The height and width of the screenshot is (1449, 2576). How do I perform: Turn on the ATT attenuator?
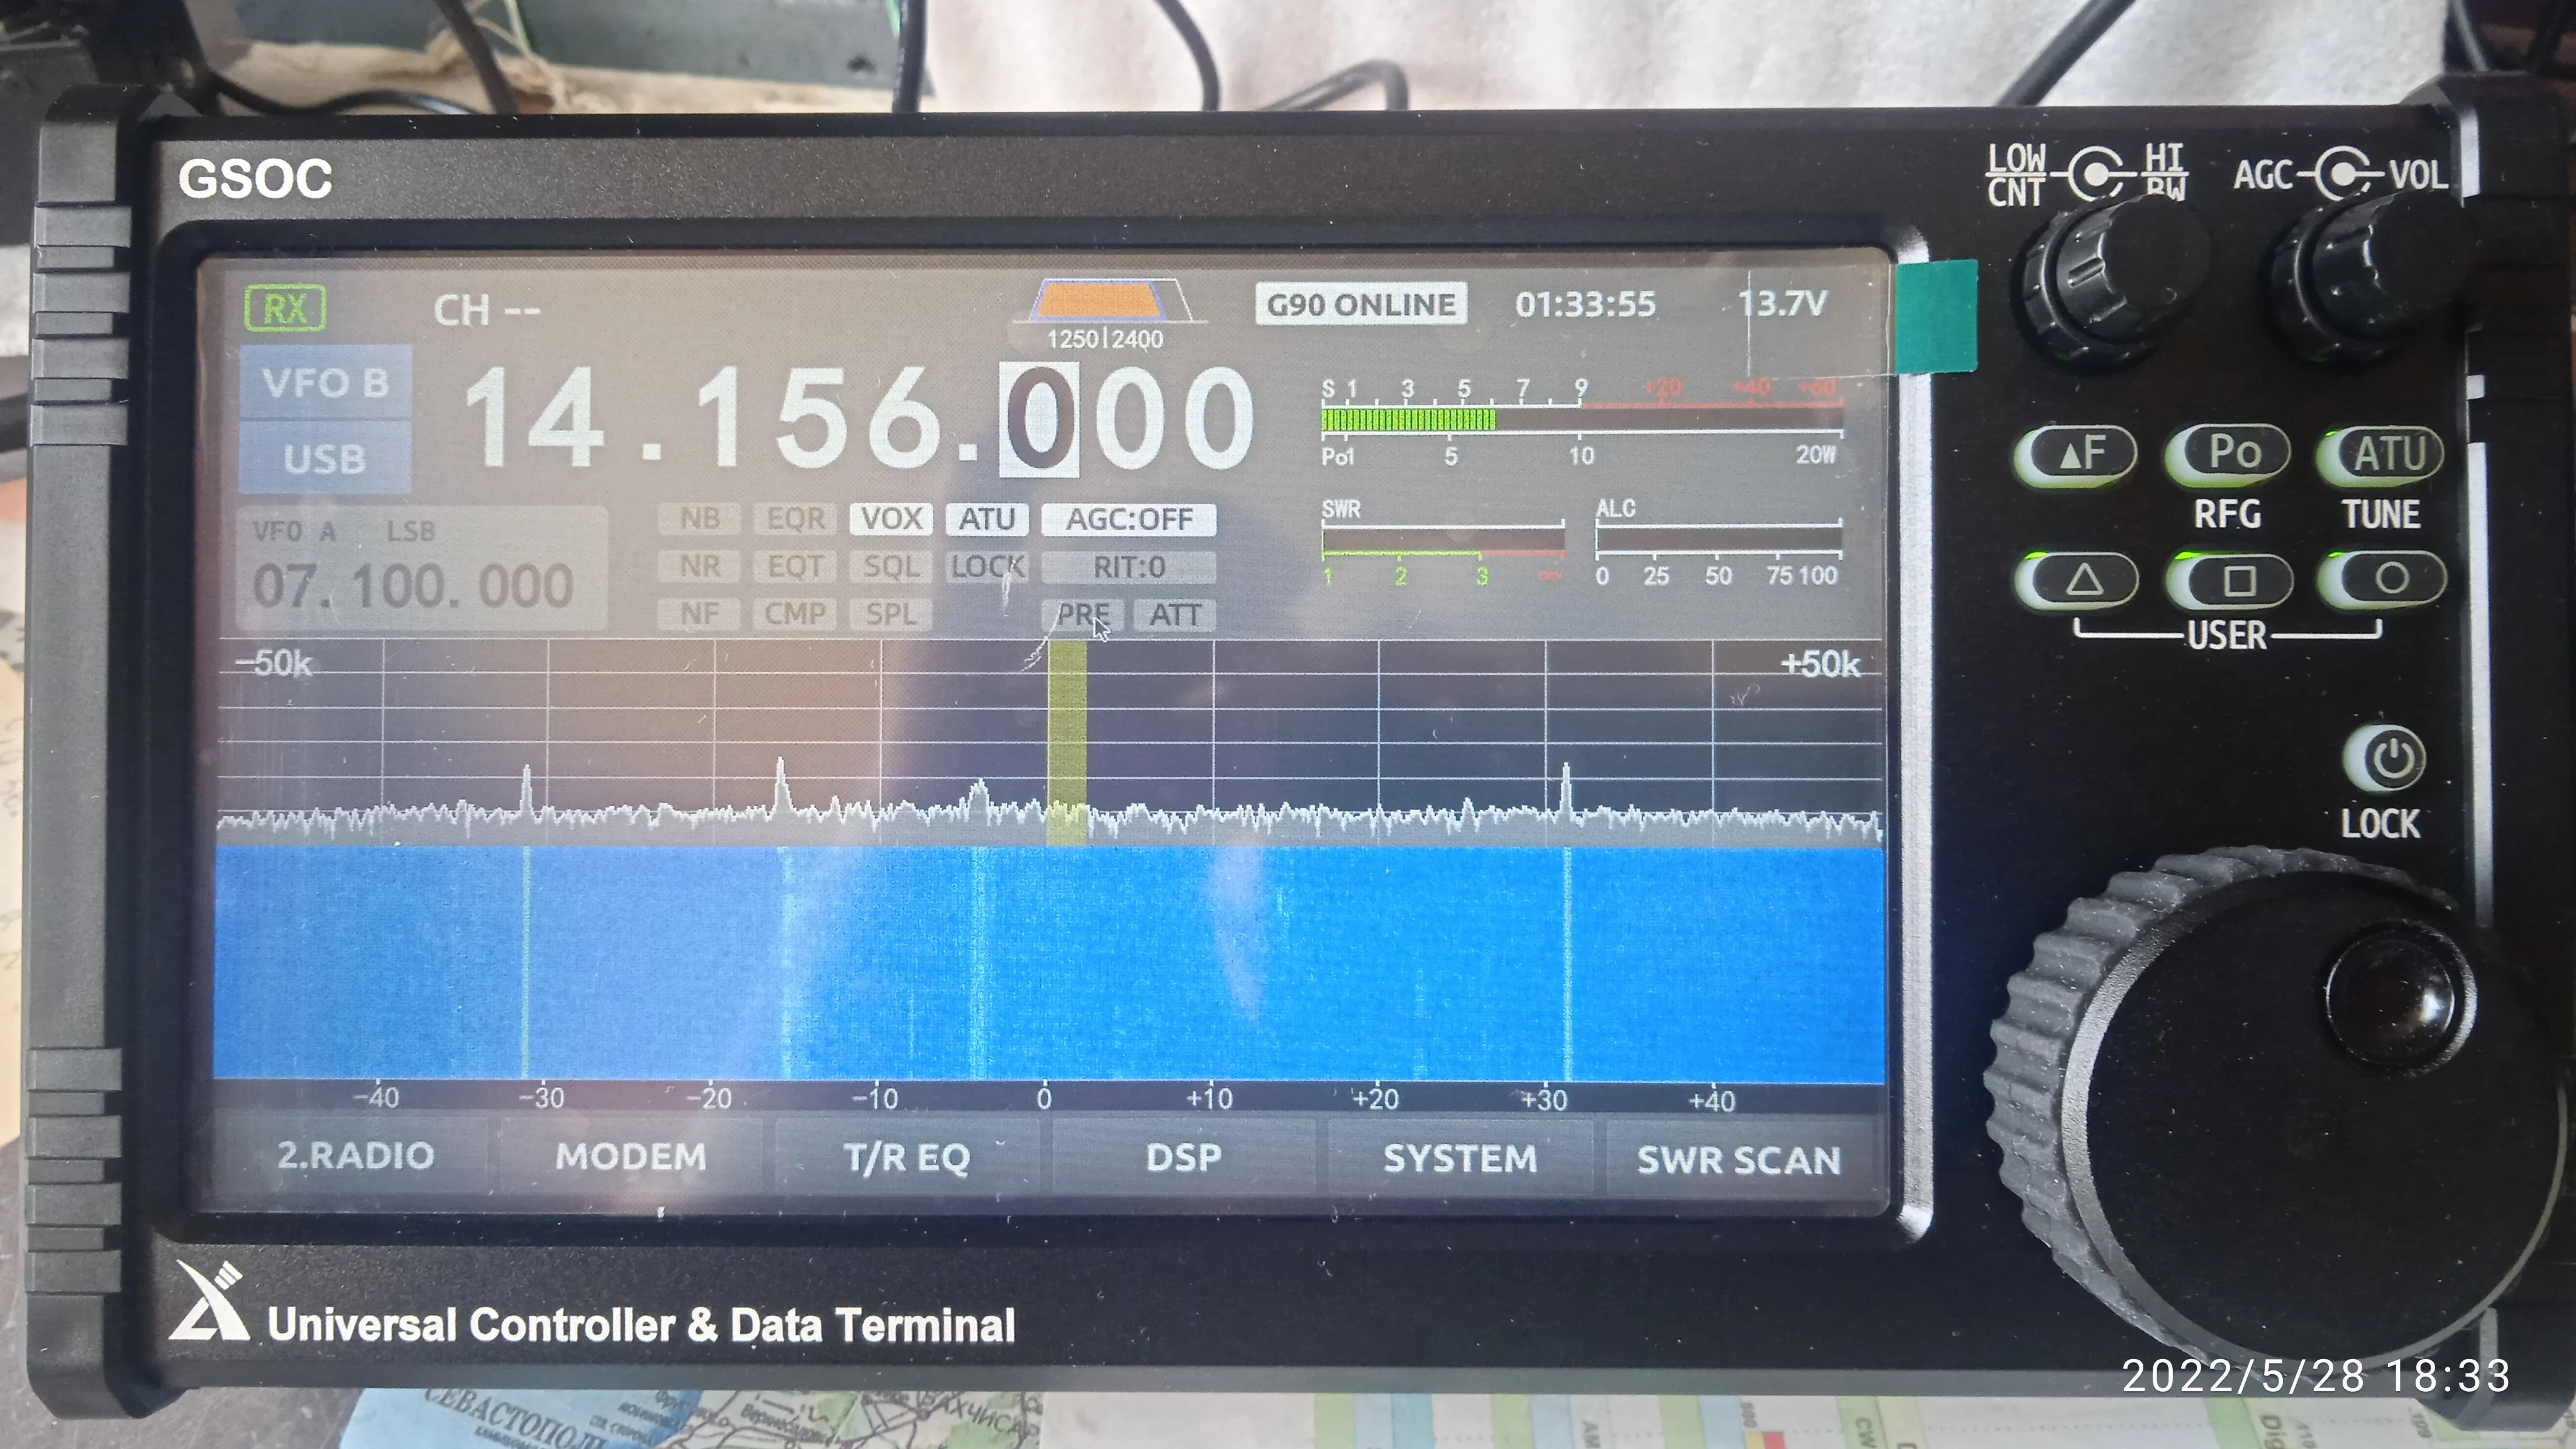coord(1174,614)
